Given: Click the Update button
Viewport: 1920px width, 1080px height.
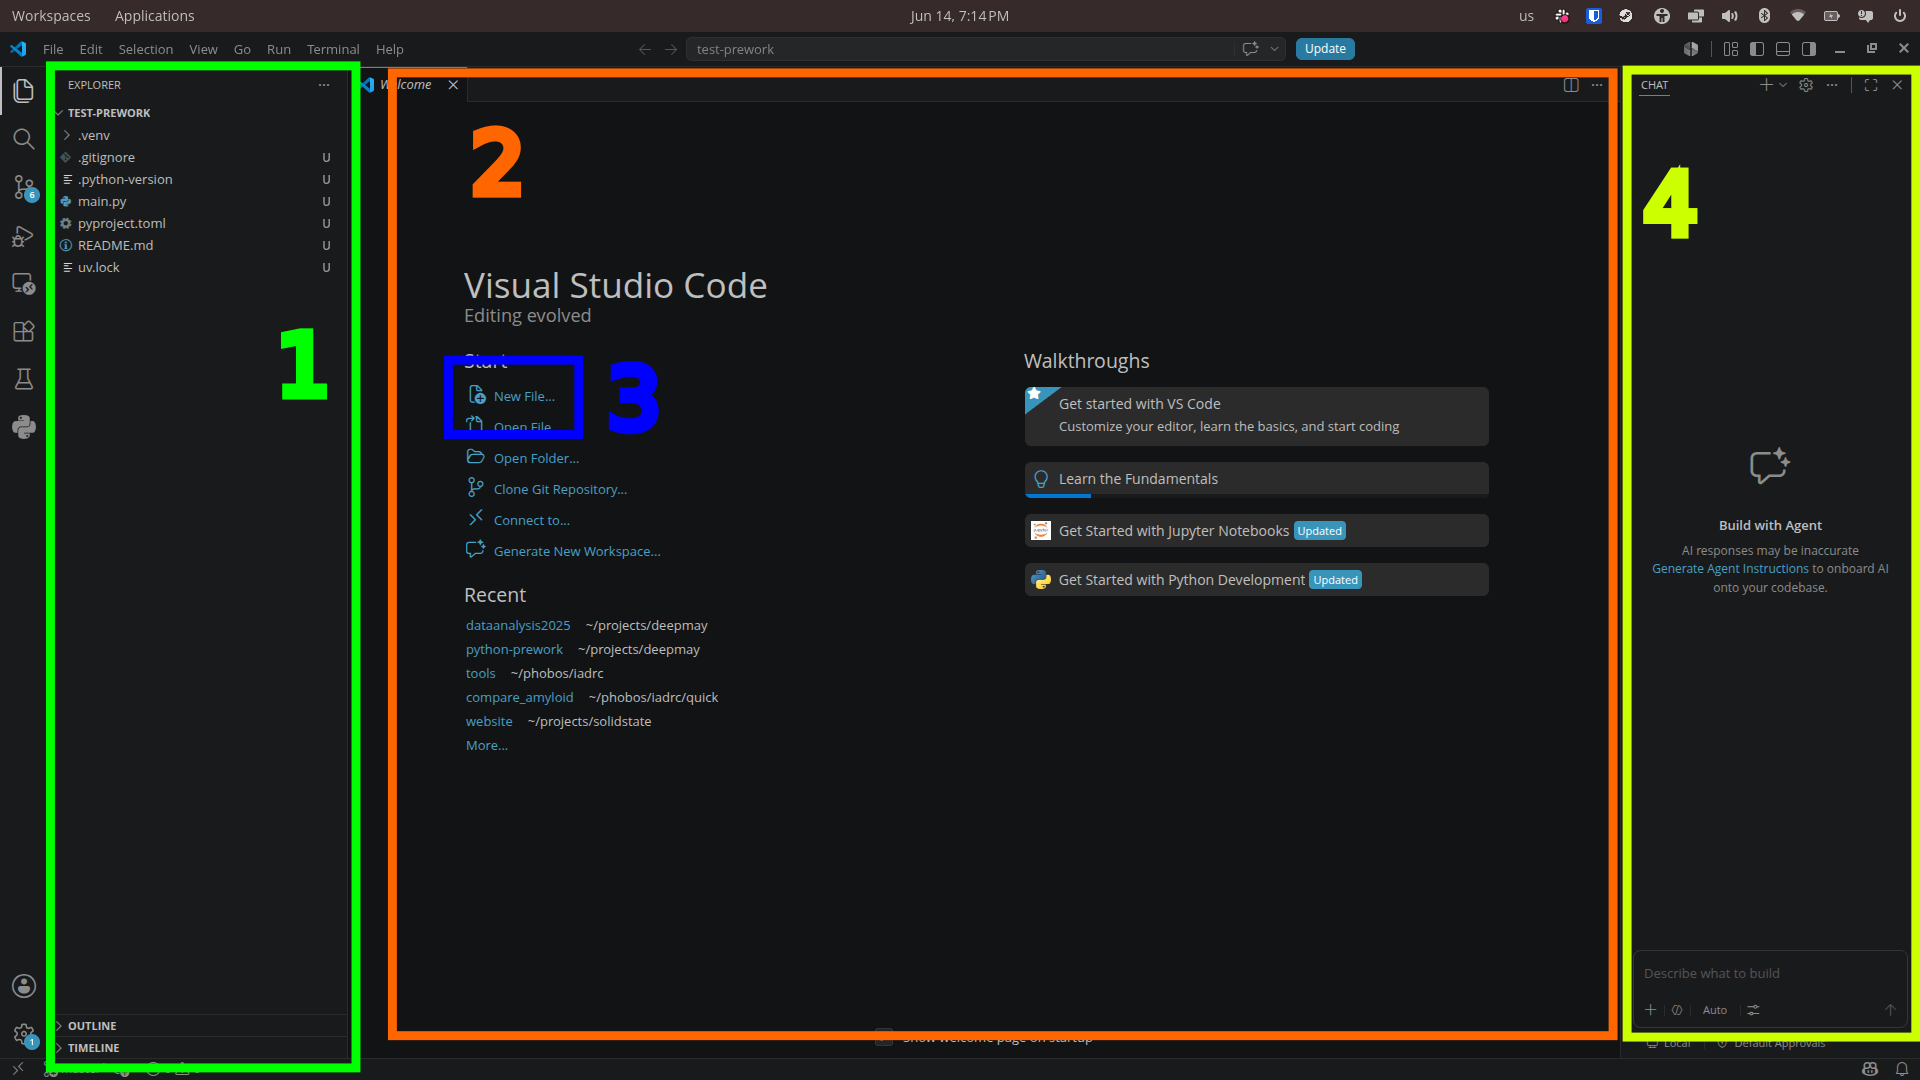Looking at the screenshot, I should coord(1325,49).
